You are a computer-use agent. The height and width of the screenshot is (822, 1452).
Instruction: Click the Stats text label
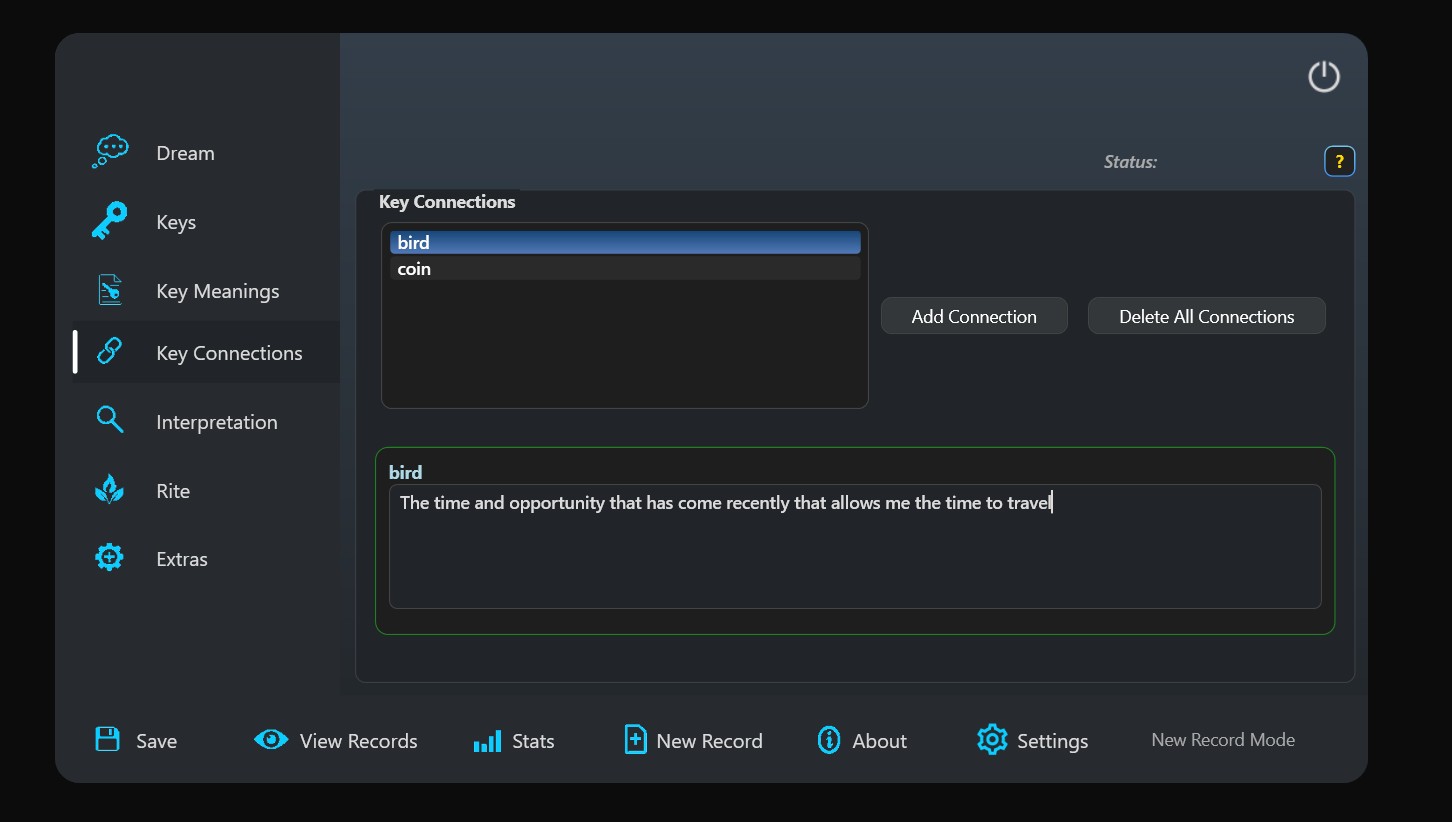(533, 741)
